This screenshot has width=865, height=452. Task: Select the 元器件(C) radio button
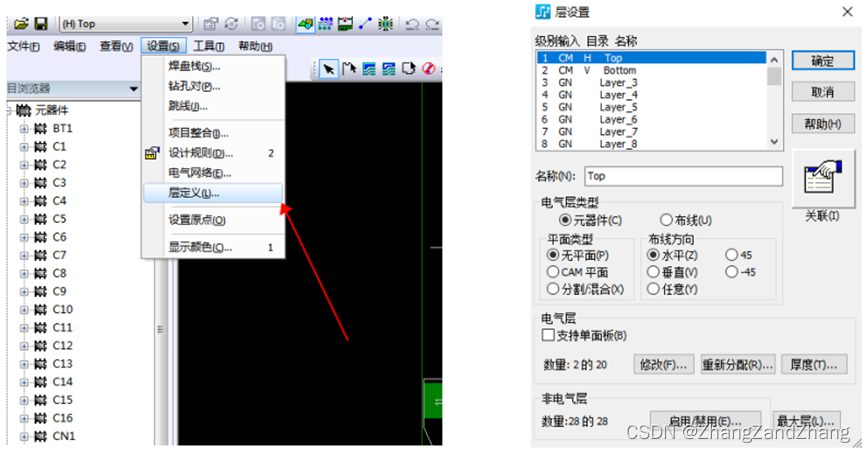[x=564, y=220]
